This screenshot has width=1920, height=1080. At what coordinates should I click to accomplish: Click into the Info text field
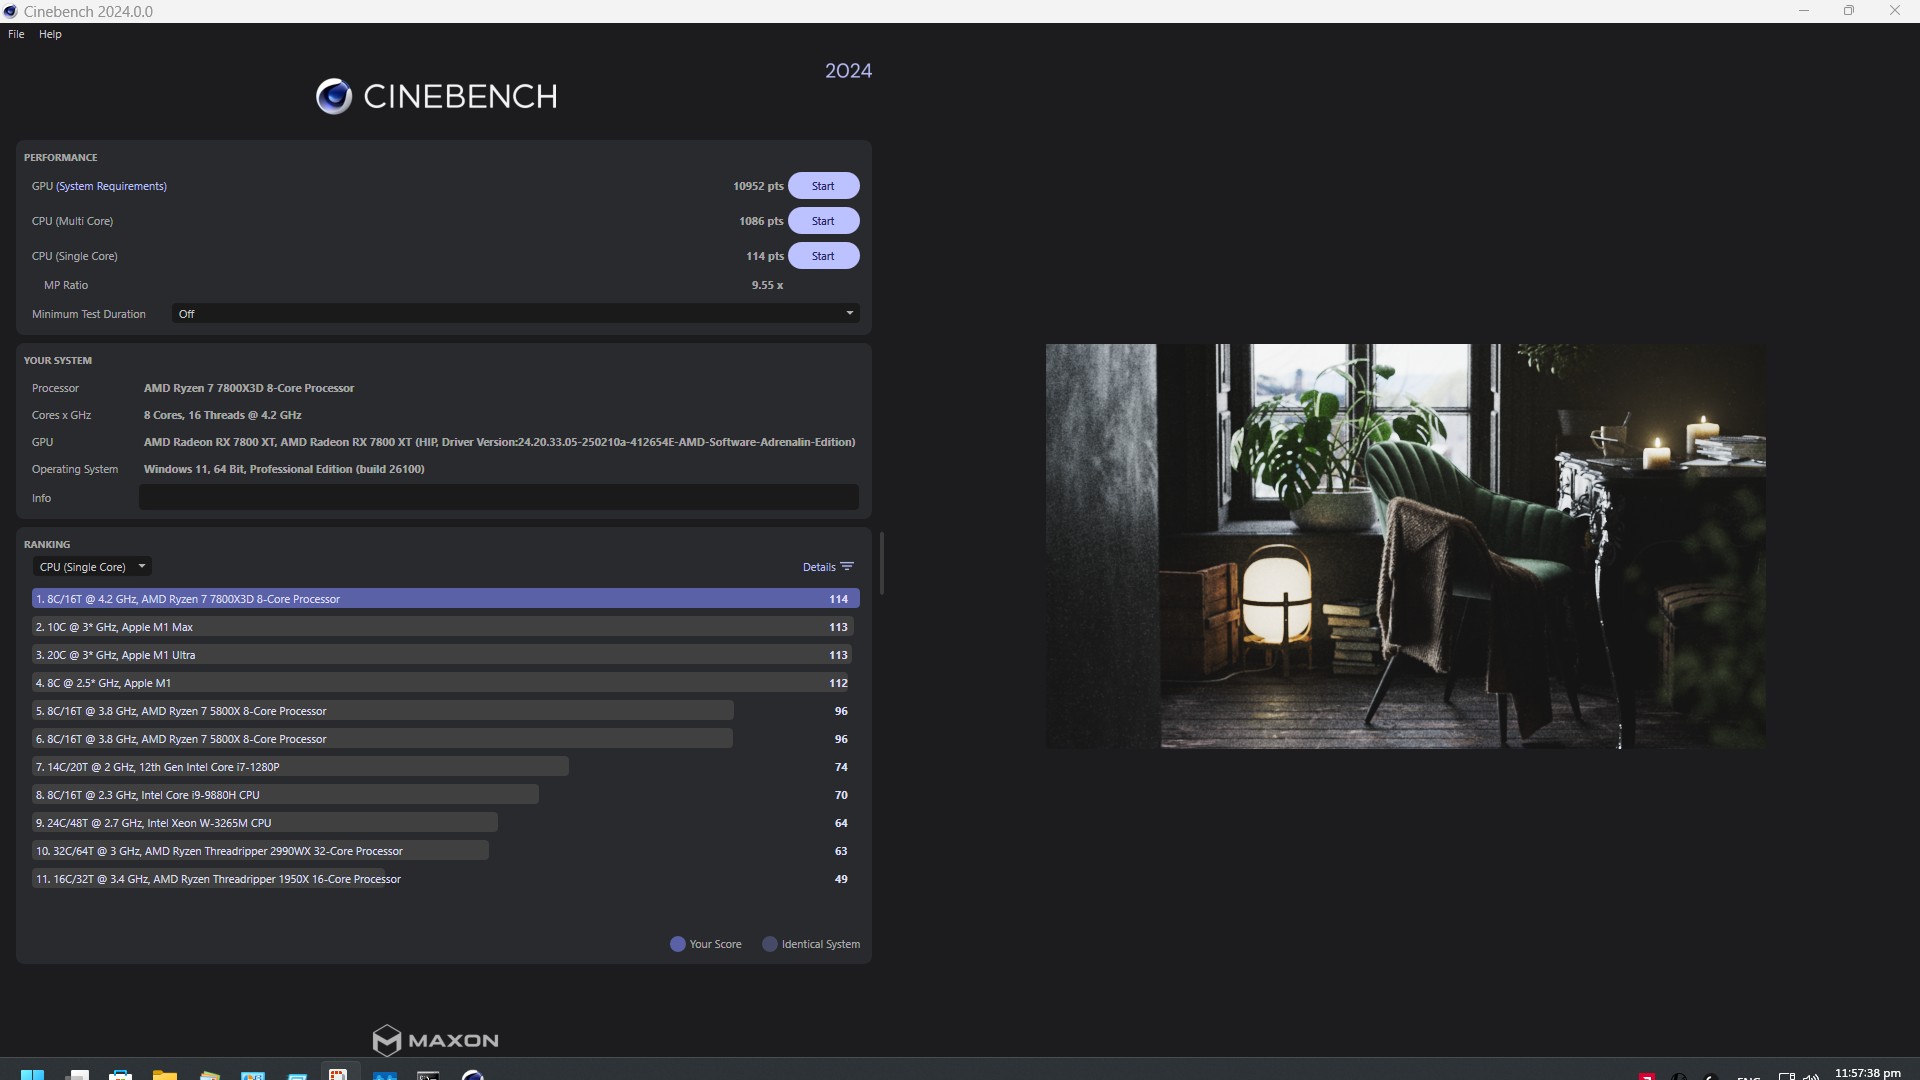point(499,498)
